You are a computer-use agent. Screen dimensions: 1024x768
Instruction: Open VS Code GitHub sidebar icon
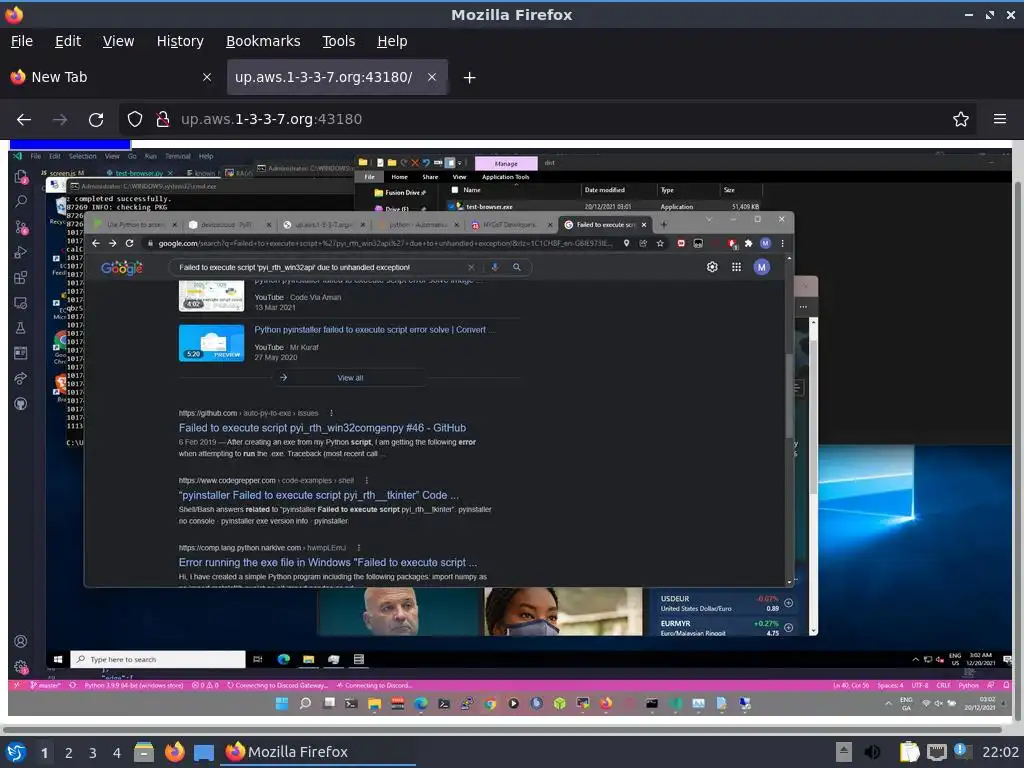(21, 404)
